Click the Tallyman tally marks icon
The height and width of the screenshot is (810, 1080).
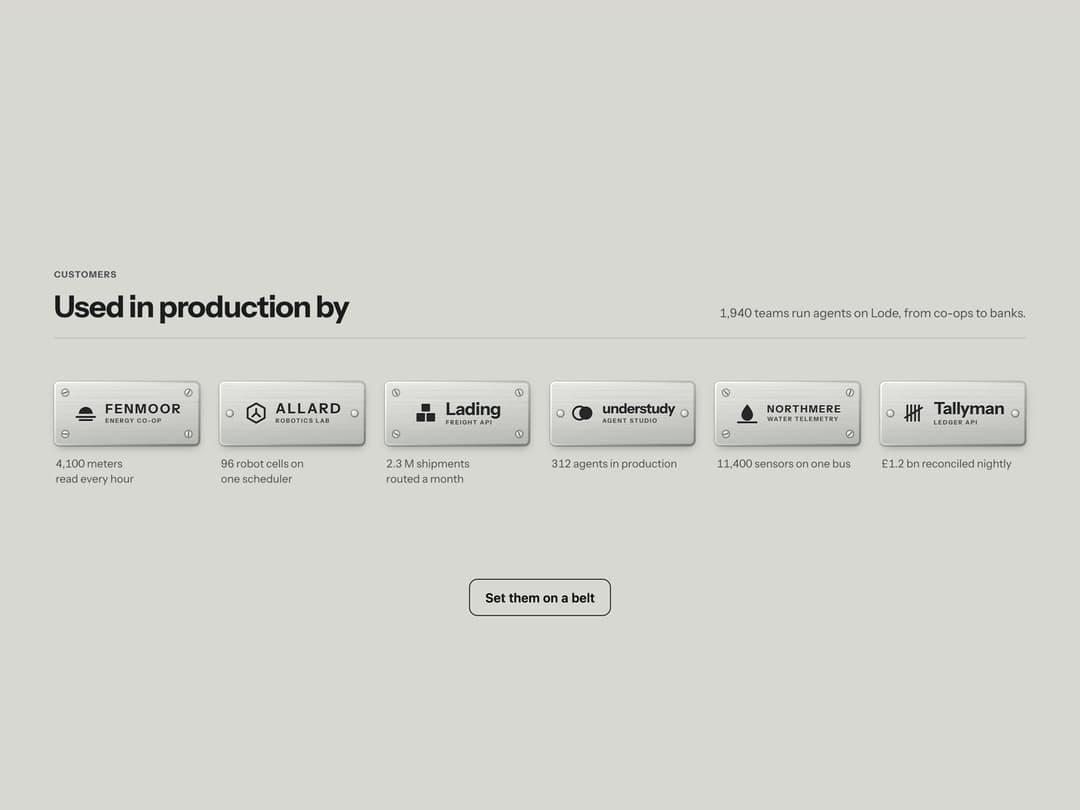click(x=913, y=413)
